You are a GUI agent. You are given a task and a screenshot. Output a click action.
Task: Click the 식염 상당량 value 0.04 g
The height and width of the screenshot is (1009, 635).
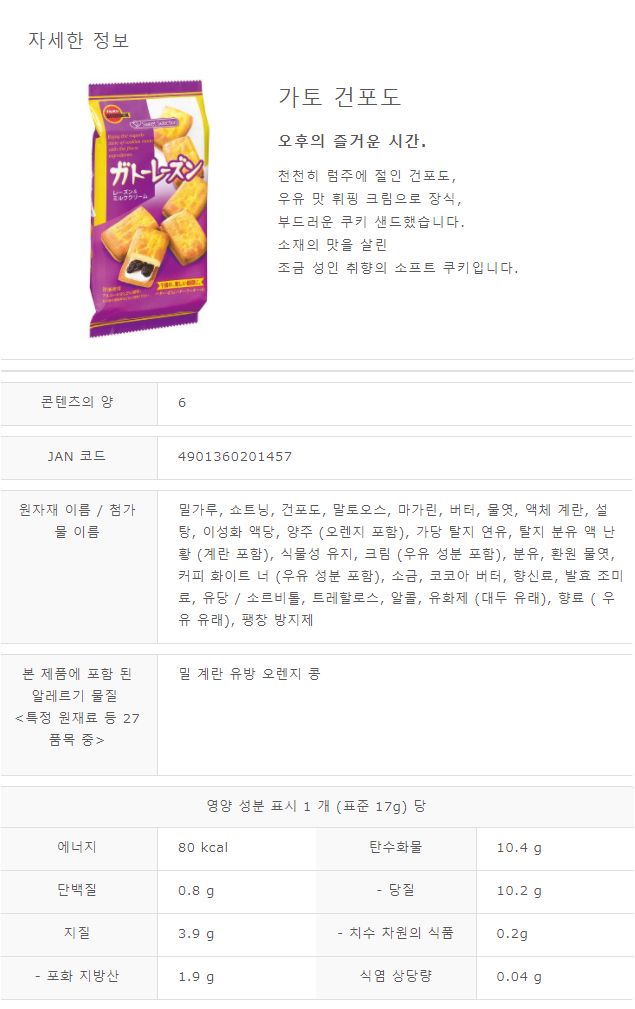519,977
